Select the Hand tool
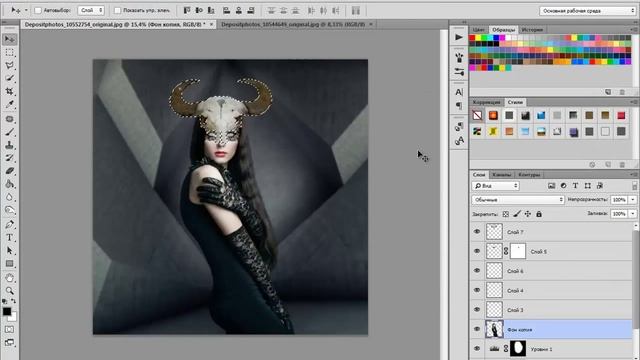Screen dimensions: 640x360 click(x=9, y=278)
